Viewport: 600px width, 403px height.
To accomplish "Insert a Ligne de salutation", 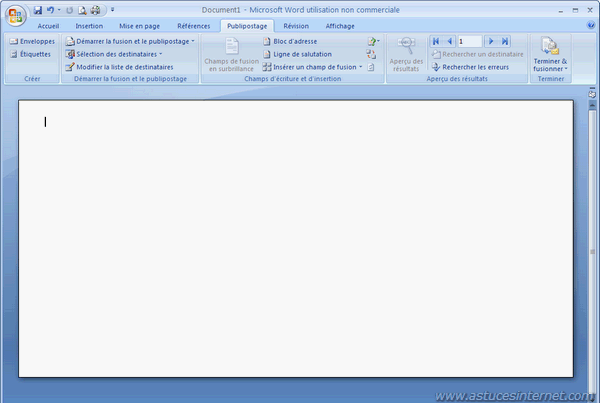I will coord(297,54).
